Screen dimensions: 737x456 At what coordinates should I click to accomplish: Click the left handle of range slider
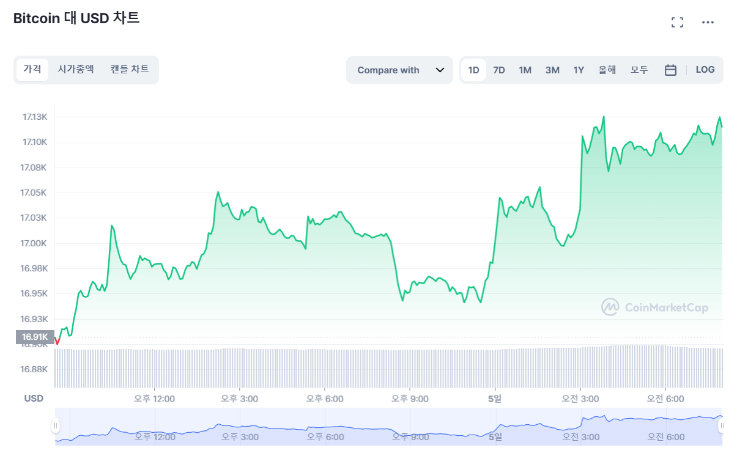tap(56, 426)
